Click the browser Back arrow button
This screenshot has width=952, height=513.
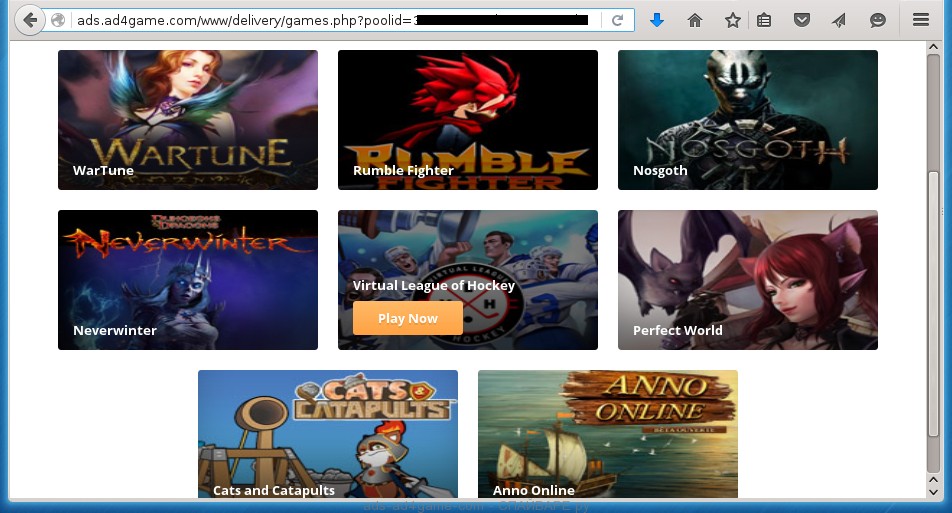point(29,20)
